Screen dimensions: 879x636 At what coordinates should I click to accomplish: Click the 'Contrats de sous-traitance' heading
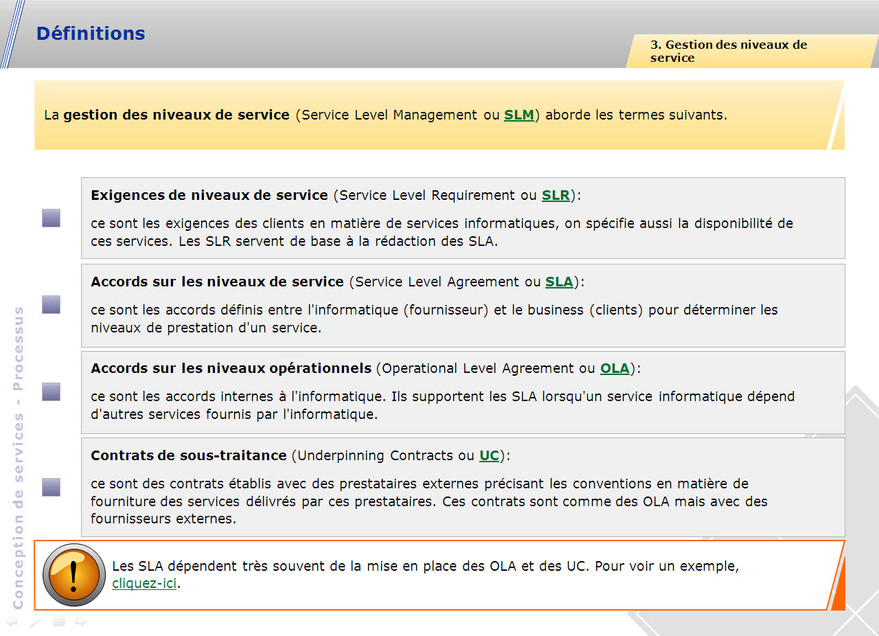189,456
